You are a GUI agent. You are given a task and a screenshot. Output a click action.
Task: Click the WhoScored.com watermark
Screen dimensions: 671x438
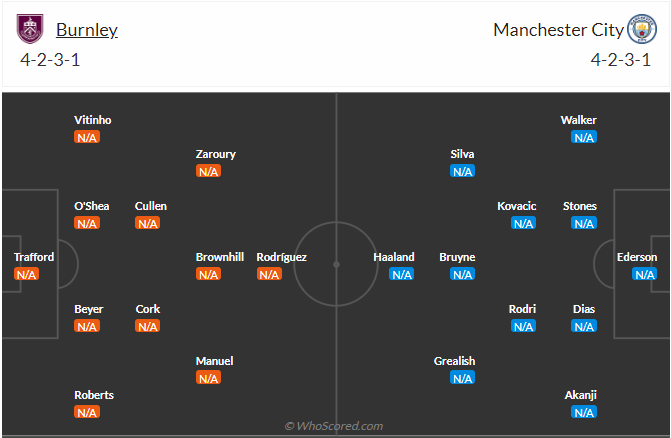click(334, 426)
